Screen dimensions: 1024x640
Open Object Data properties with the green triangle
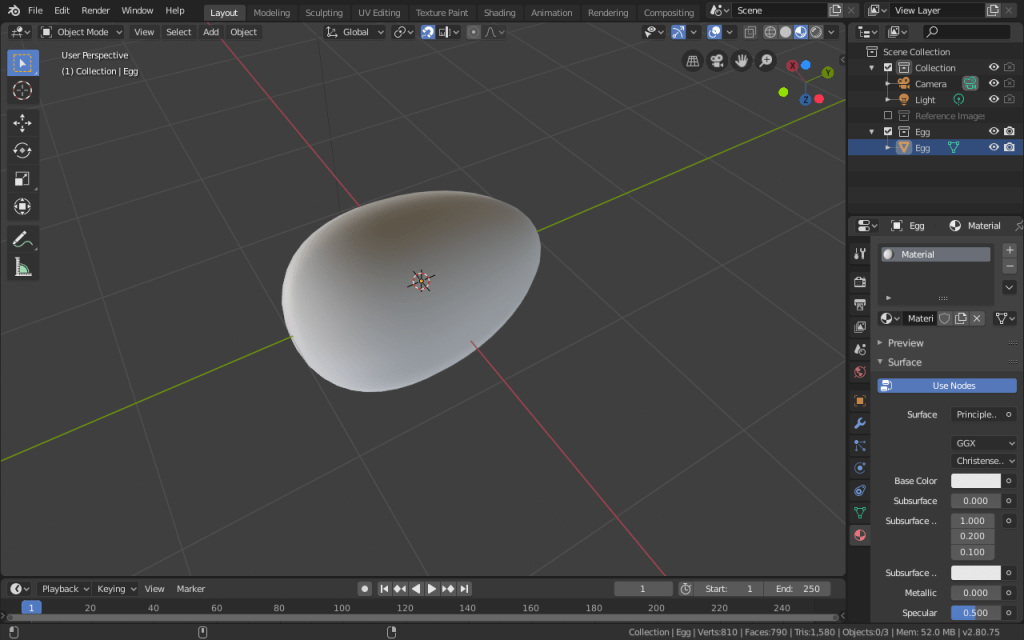click(859, 512)
